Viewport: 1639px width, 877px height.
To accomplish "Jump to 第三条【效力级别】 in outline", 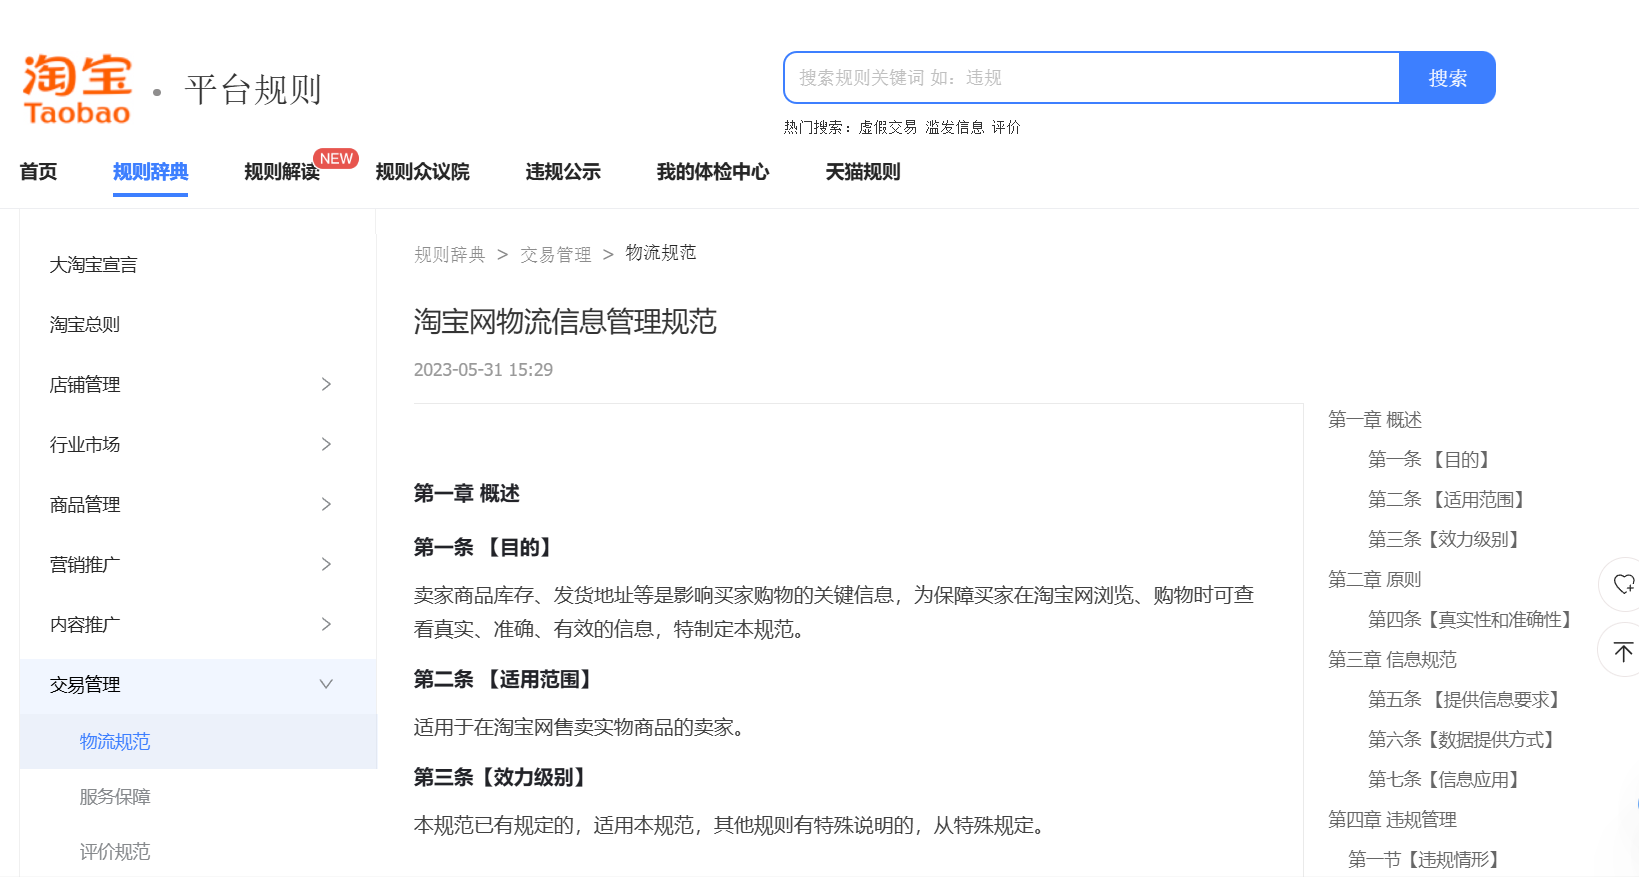I will click(x=1447, y=540).
